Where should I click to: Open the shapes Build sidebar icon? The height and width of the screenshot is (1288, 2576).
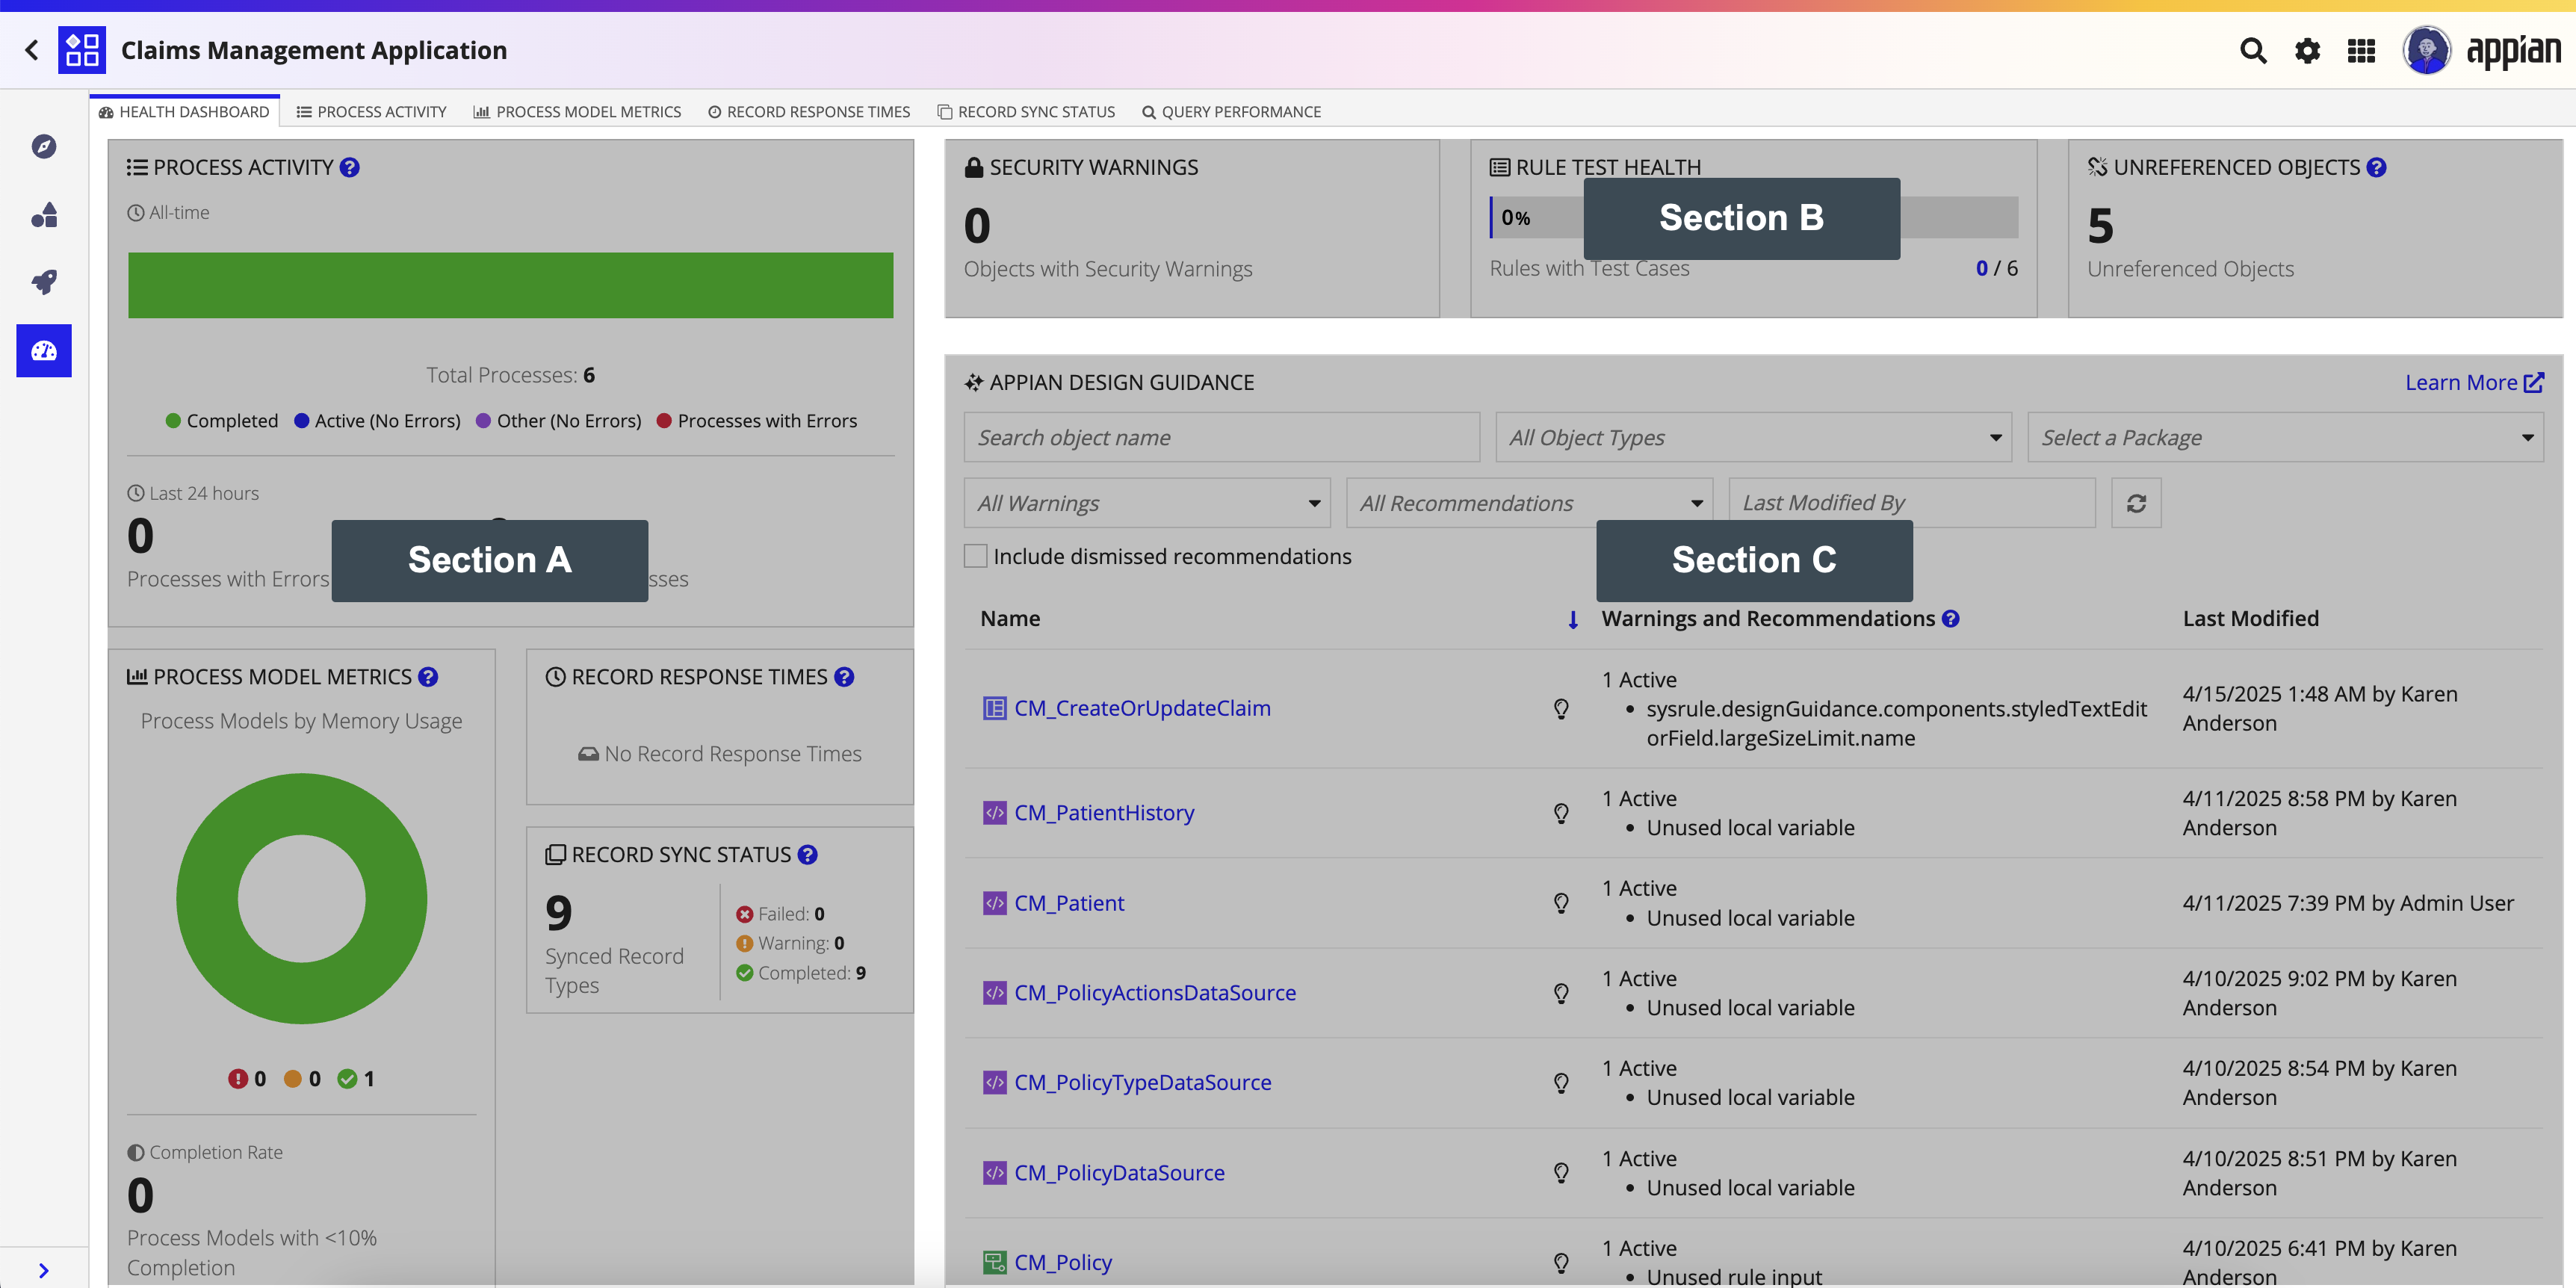point(44,215)
